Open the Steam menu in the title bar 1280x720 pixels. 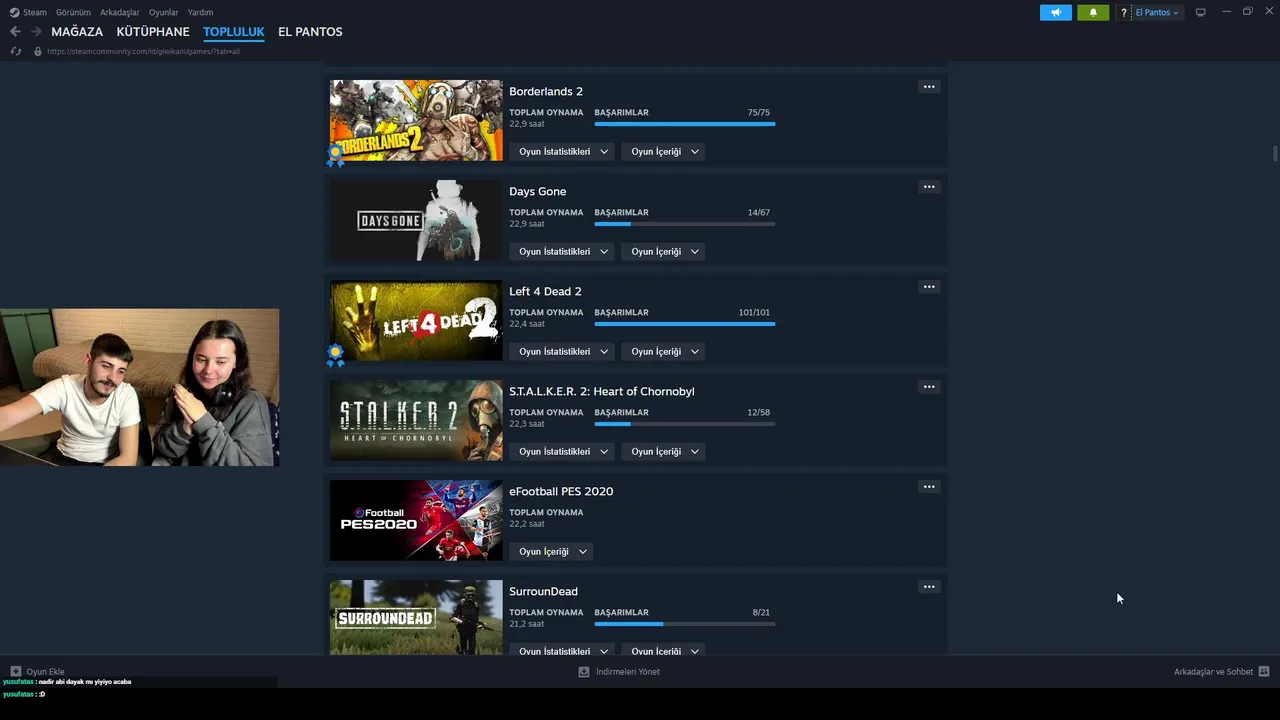[x=28, y=12]
